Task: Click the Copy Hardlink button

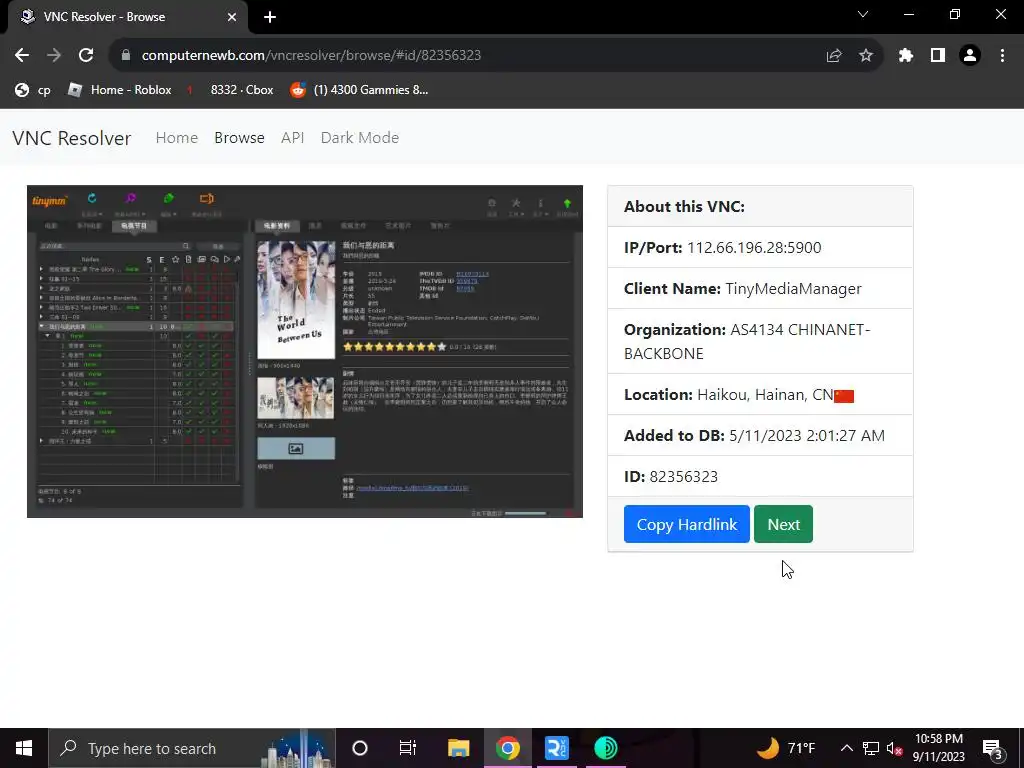Action: click(x=686, y=524)
